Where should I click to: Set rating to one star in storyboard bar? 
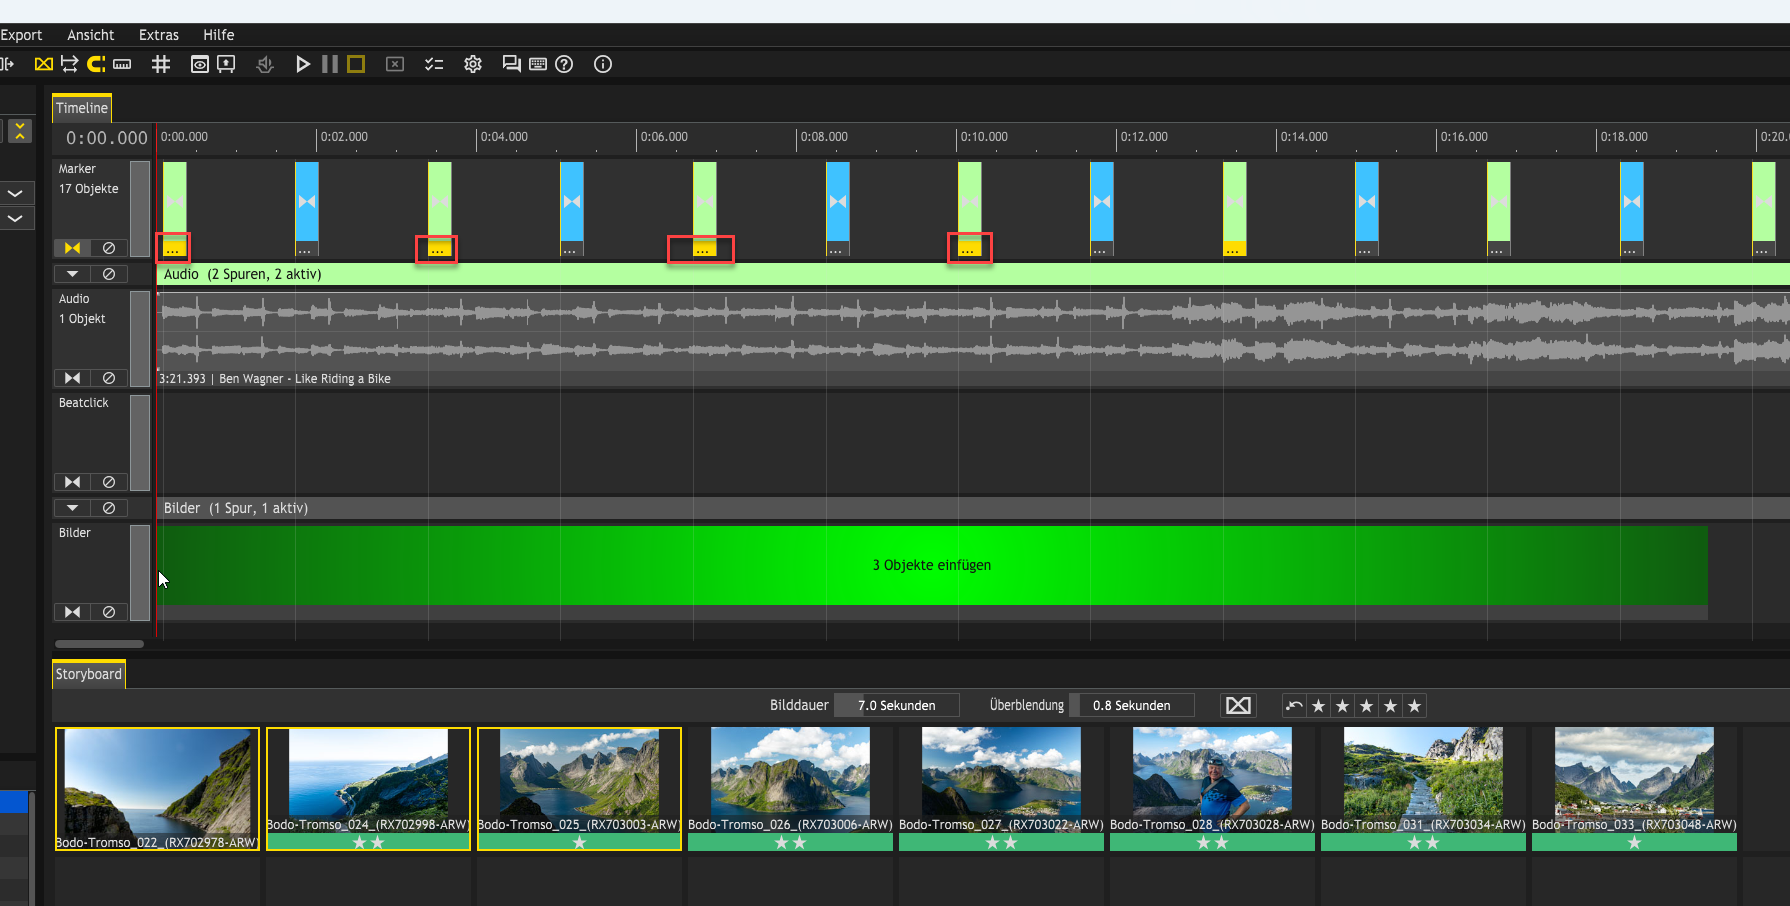(x=1319, y=706)
